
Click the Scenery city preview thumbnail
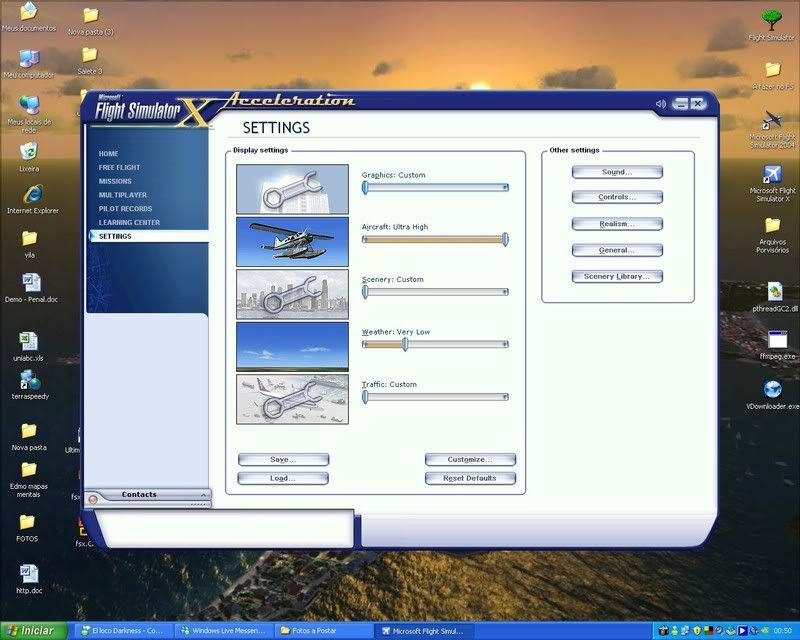tap(292, 294)
